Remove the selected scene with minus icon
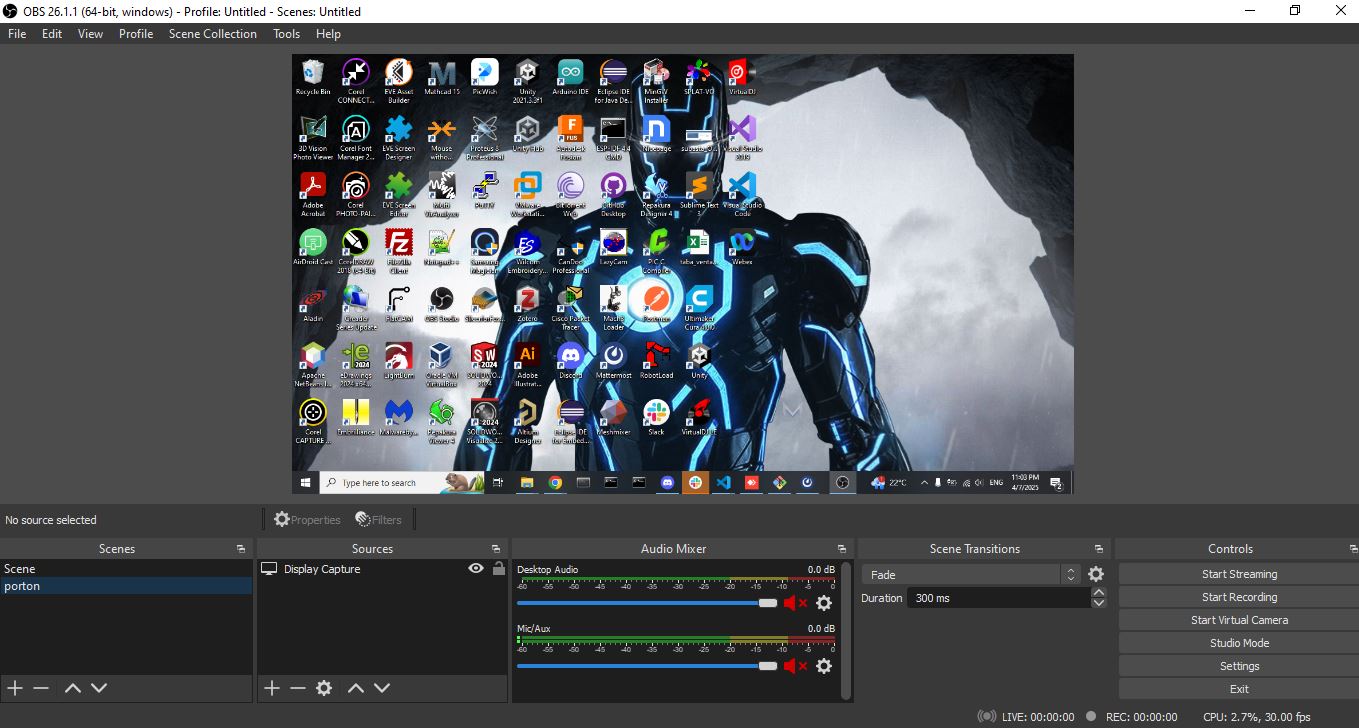The width and height of the screenshot is (1359, 728). click(x=41, y=688)
